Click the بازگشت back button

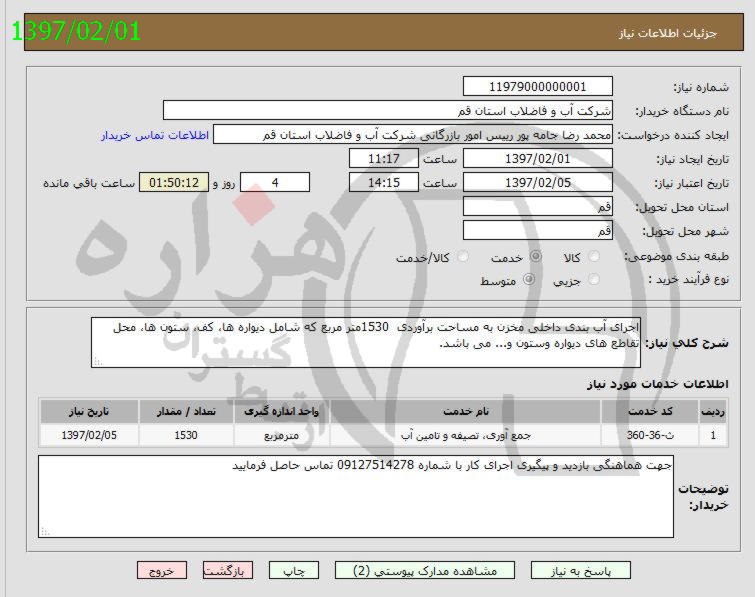click(228, 571)
